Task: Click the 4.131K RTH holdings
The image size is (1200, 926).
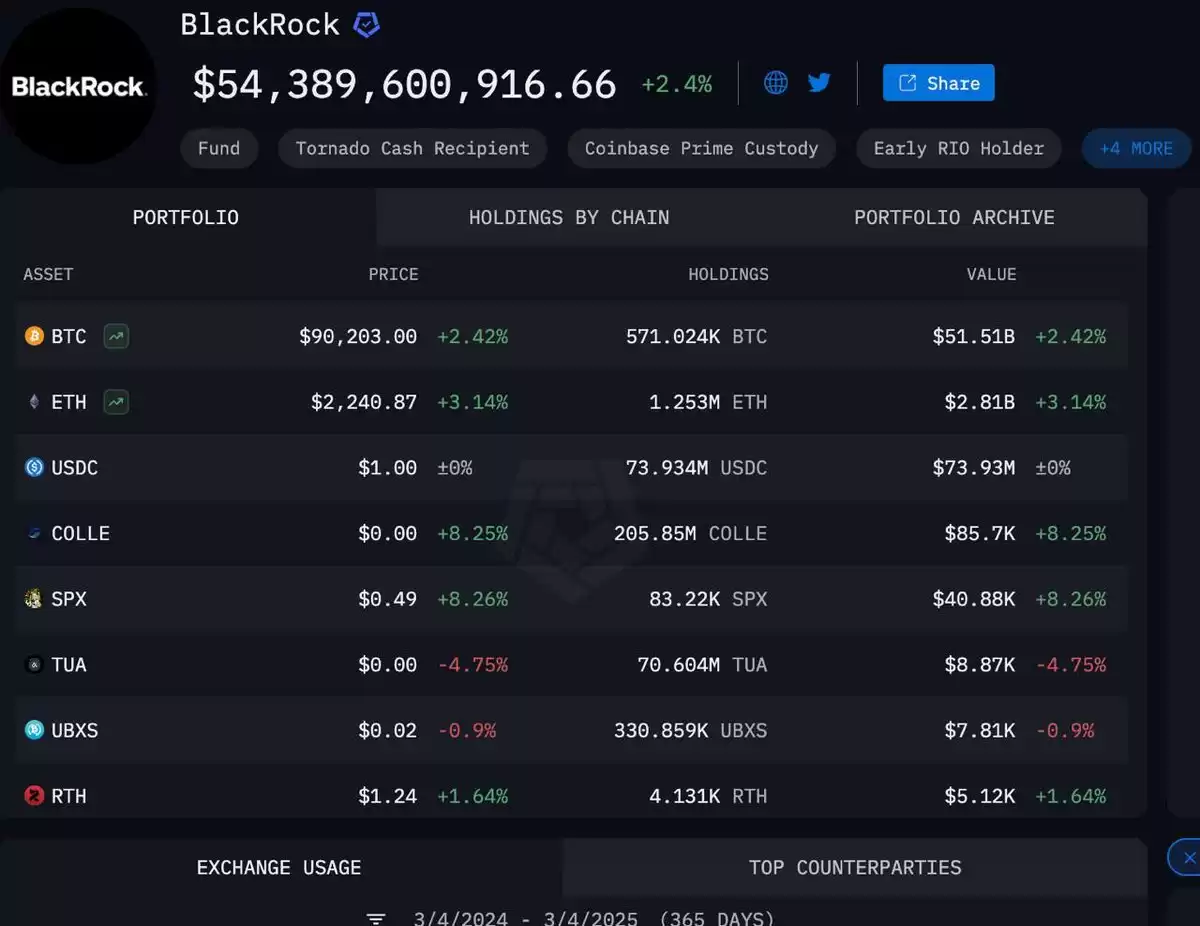Action: tap(708, 796)
